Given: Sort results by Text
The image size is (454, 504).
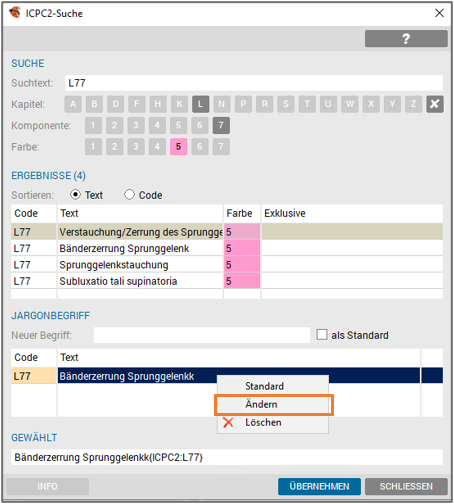Looking at the screenshot, I should tap(86, 195).
